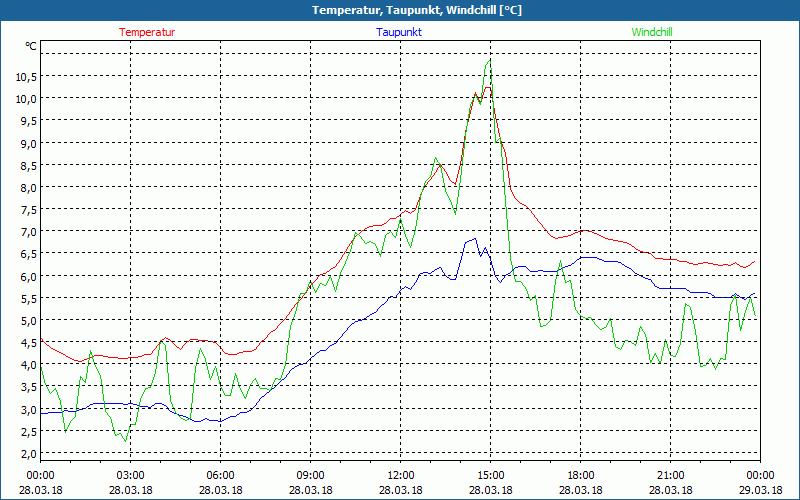Click the green Windchill legend label
The image size is (800, 500).
pos(652,32)
